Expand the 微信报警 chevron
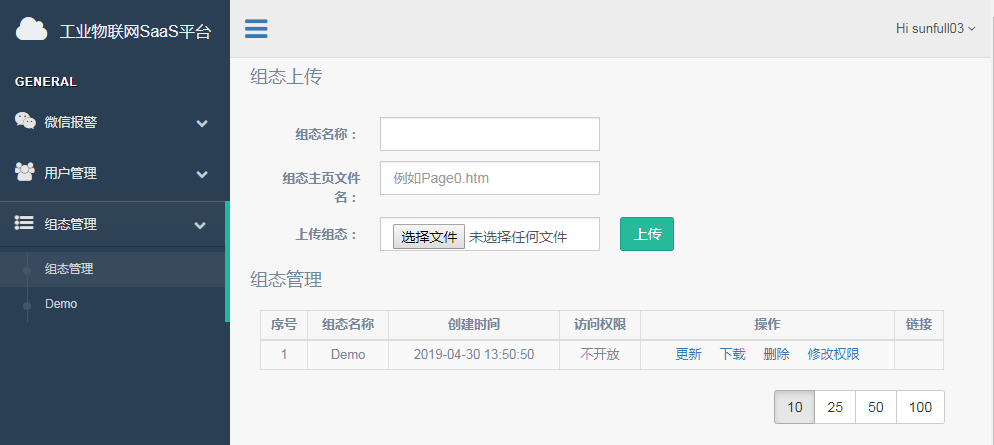The width and height of the screenshot is (994, 445). click(x=202, y=123)
